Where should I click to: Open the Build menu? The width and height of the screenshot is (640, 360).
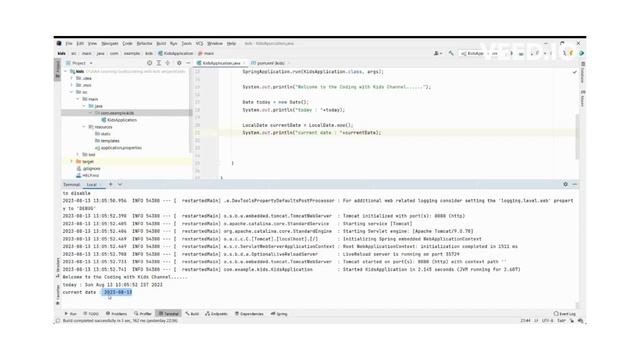[161, 43]
